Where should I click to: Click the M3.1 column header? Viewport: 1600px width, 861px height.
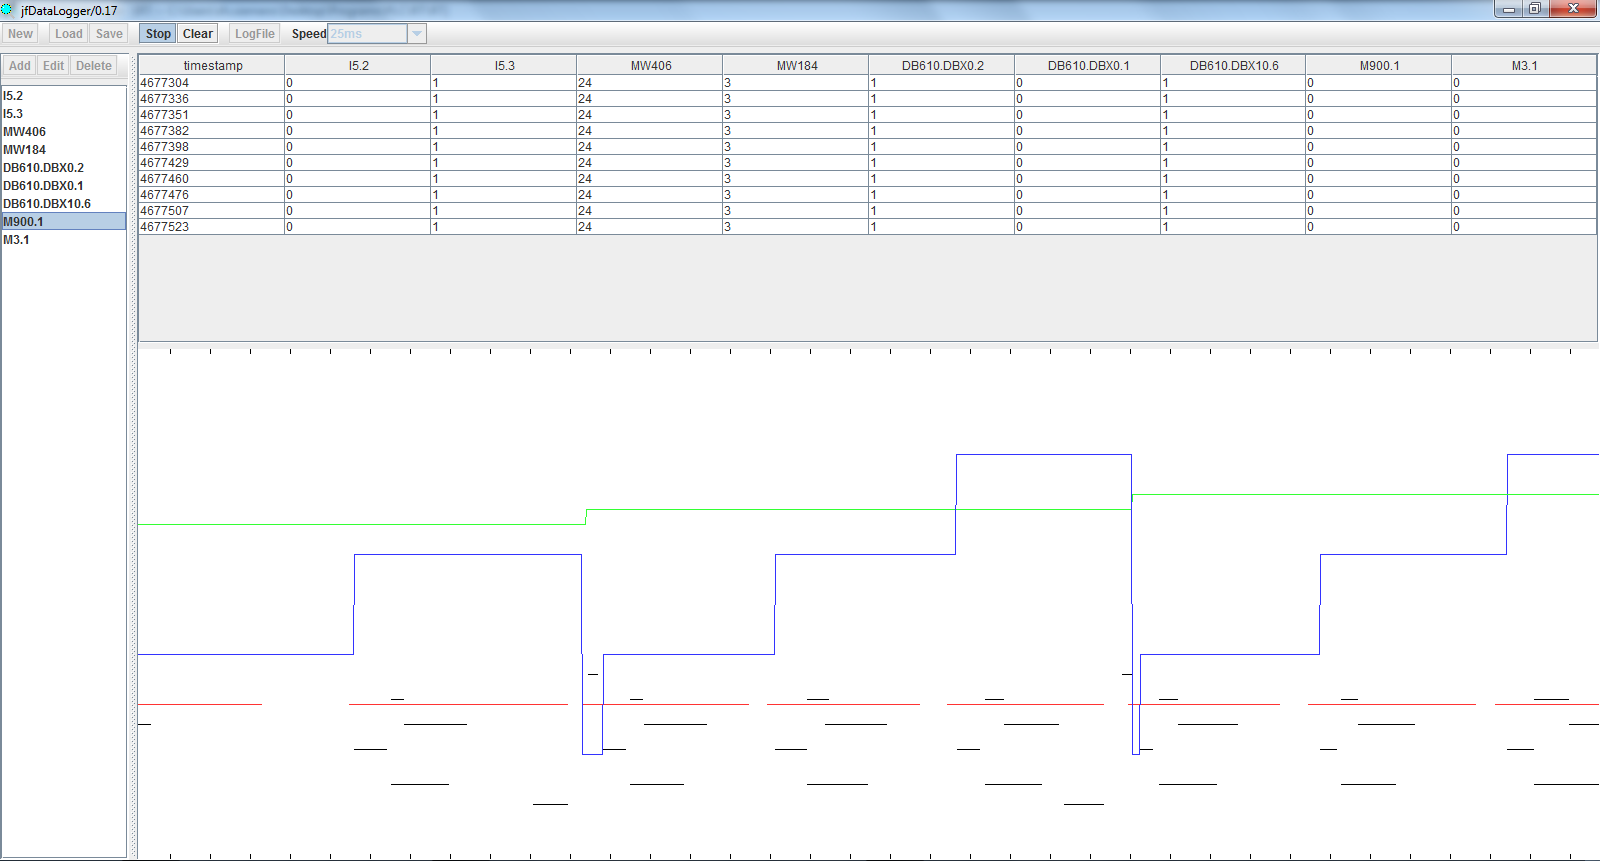[x=1524, y=66]
